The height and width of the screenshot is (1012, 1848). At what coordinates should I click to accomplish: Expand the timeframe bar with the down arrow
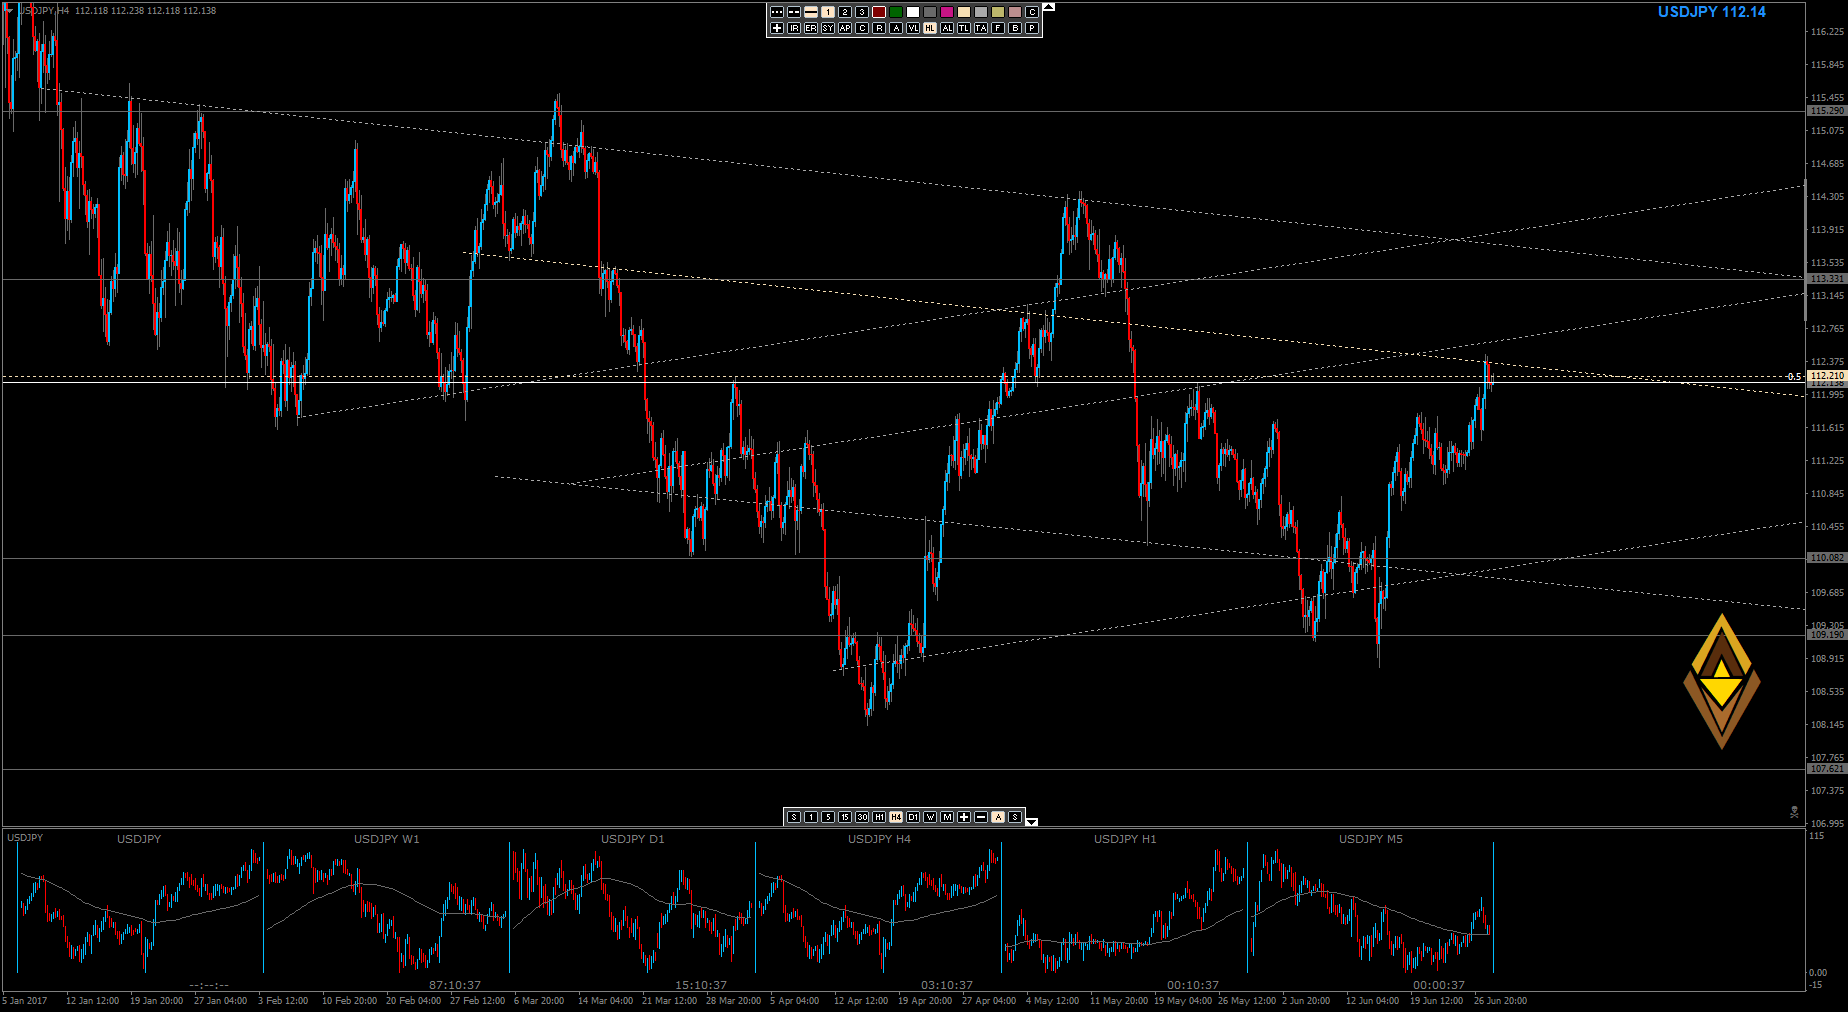coord(1032,822)
